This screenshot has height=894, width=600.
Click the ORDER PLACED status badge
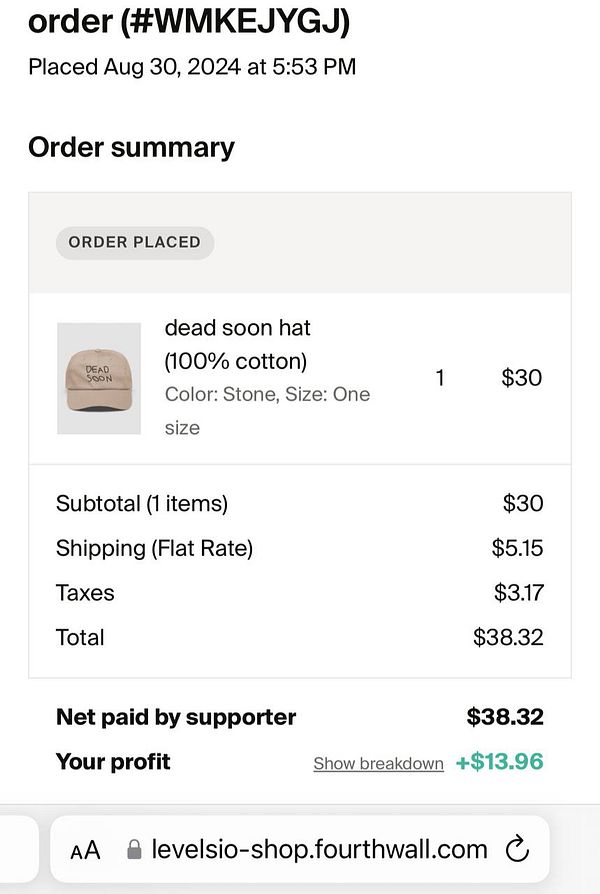(x=134, y=242)
